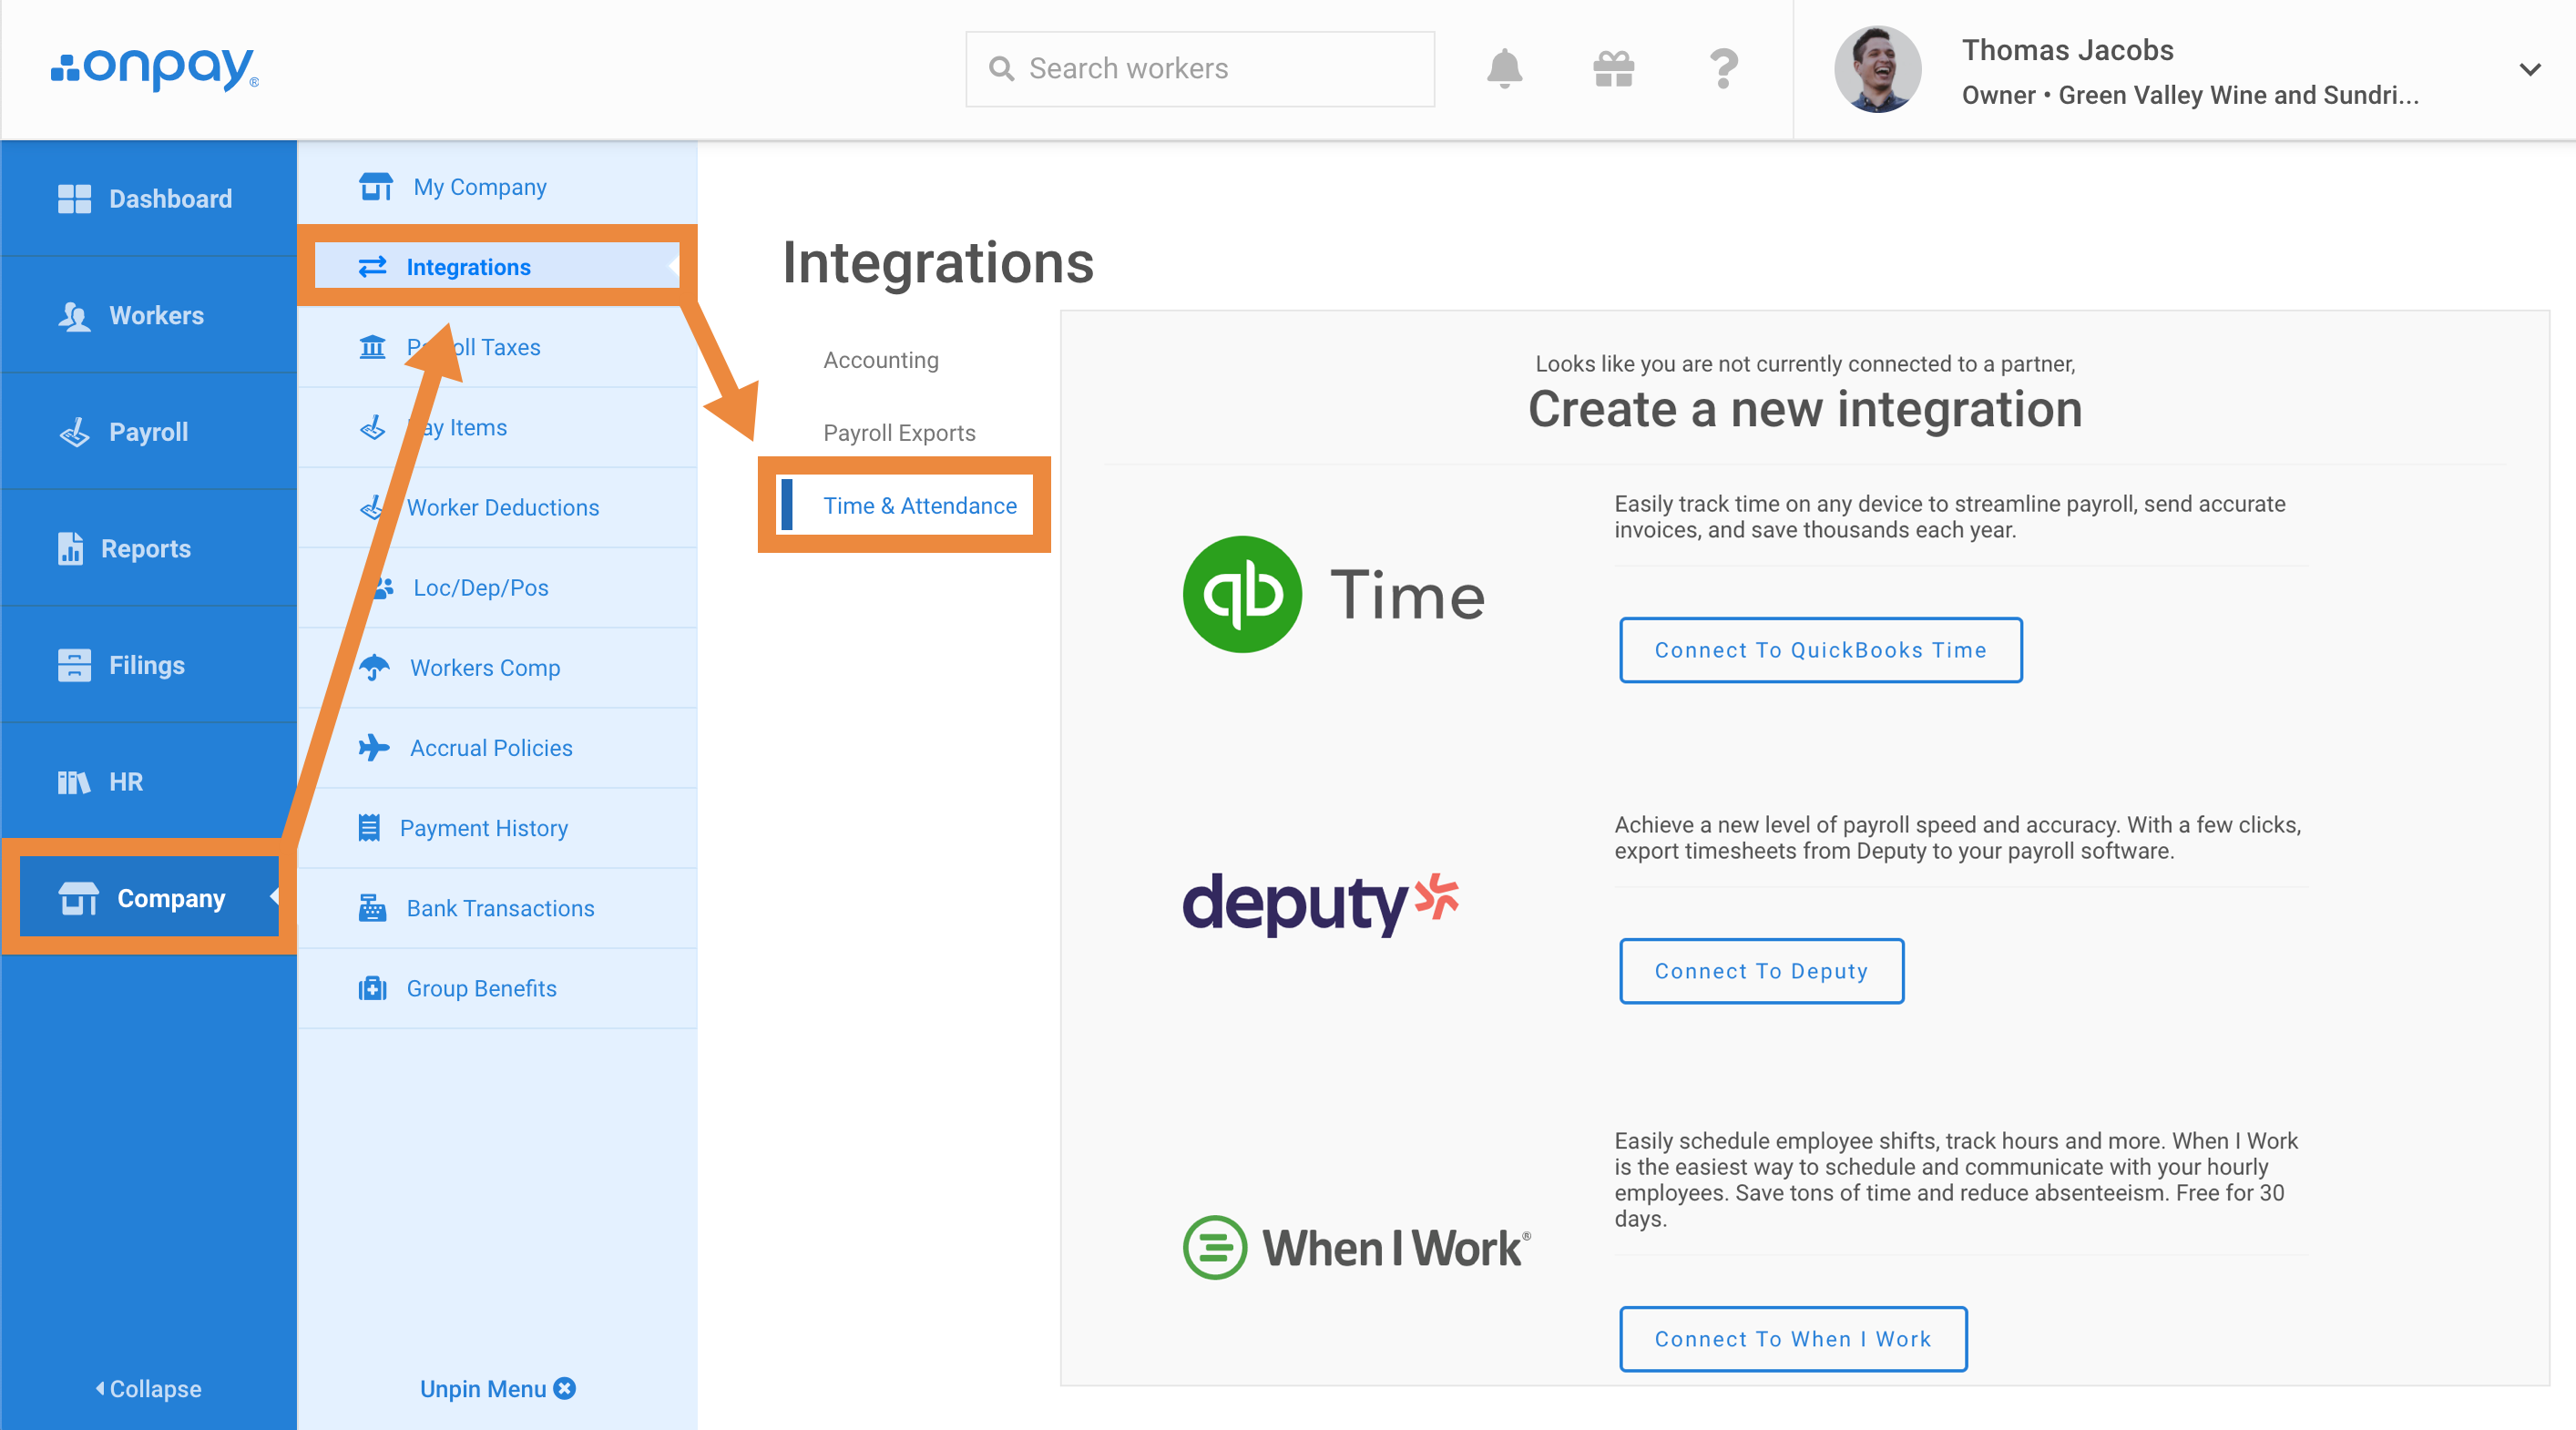
Task: Open Workers Comp submenu item
Action: [x=497, y=667]
